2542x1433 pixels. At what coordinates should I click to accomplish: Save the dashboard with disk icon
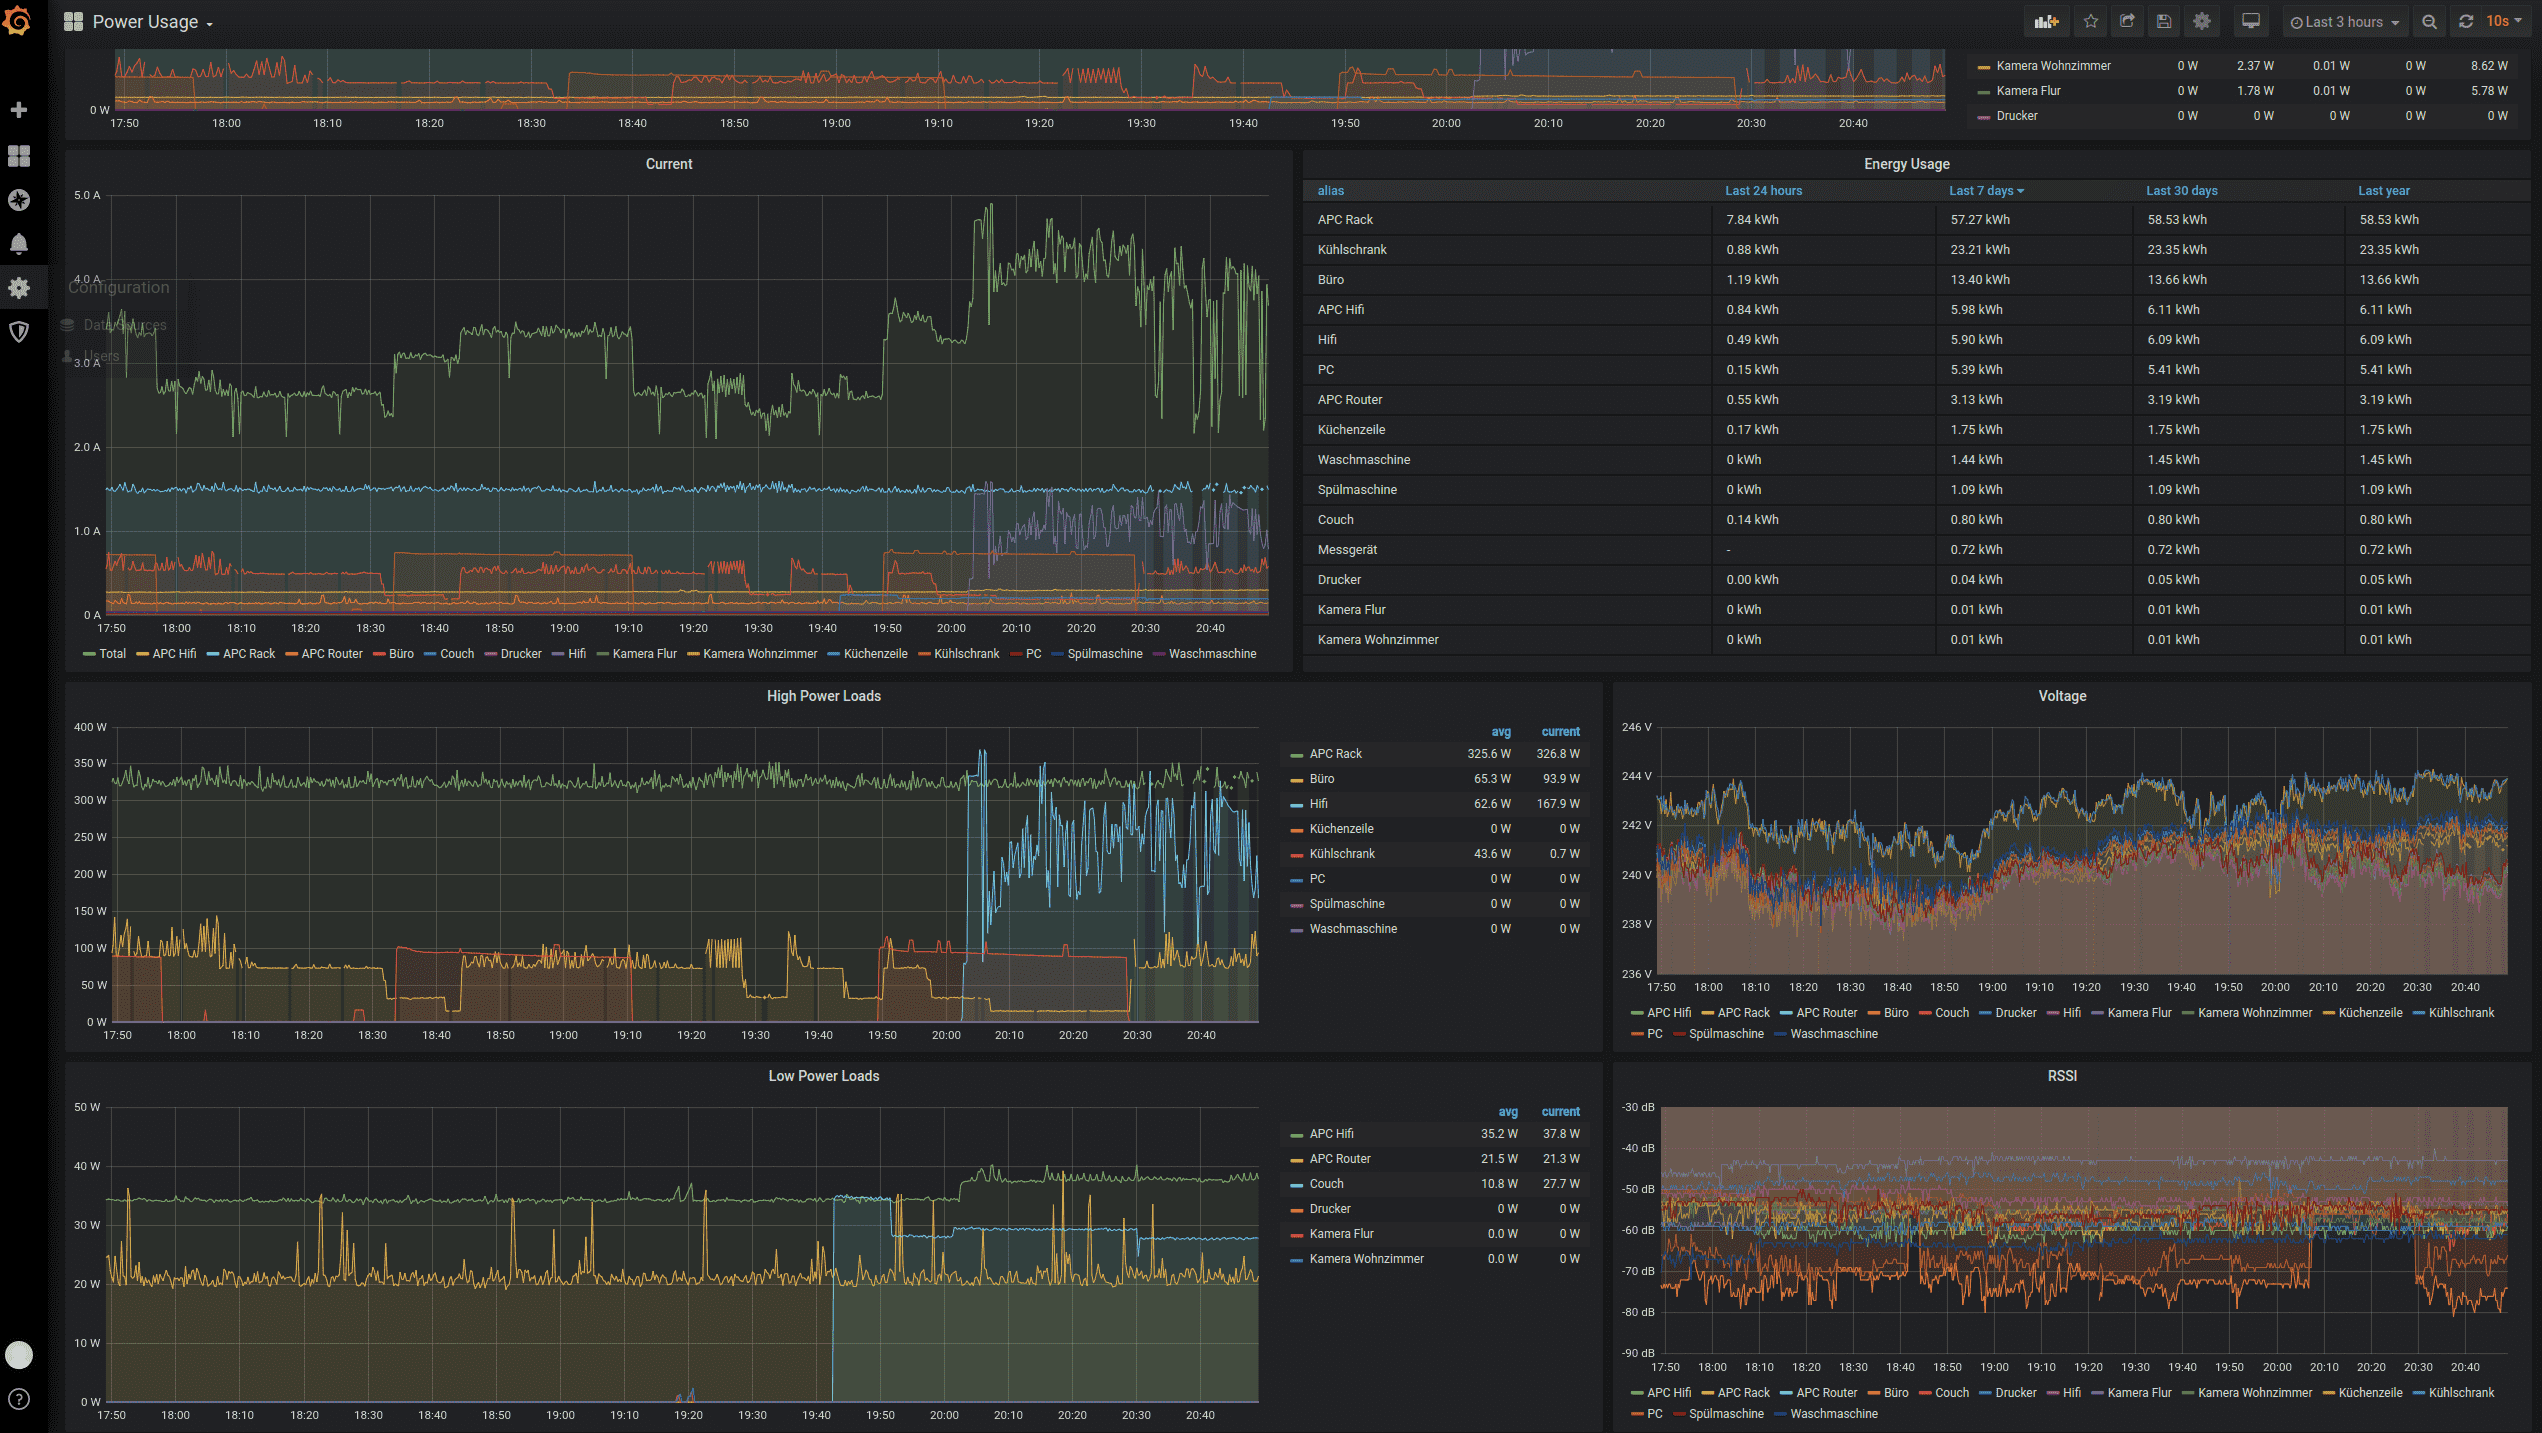[x=2164, y=21]
